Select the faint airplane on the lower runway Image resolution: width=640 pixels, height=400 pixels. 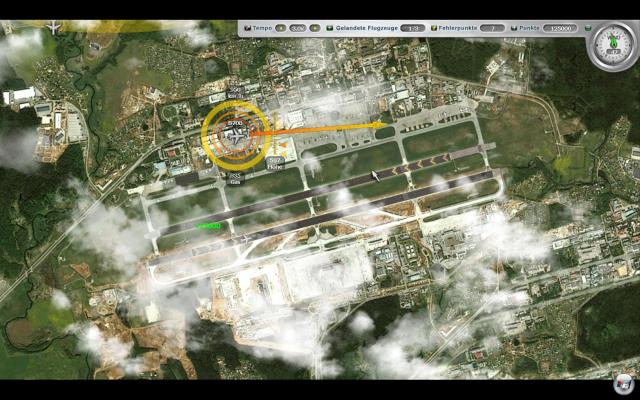246,239
